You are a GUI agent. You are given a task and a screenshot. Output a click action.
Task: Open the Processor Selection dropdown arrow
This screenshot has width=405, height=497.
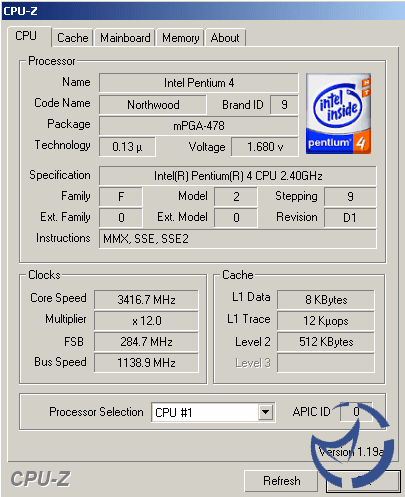click(x=265, y=412)
